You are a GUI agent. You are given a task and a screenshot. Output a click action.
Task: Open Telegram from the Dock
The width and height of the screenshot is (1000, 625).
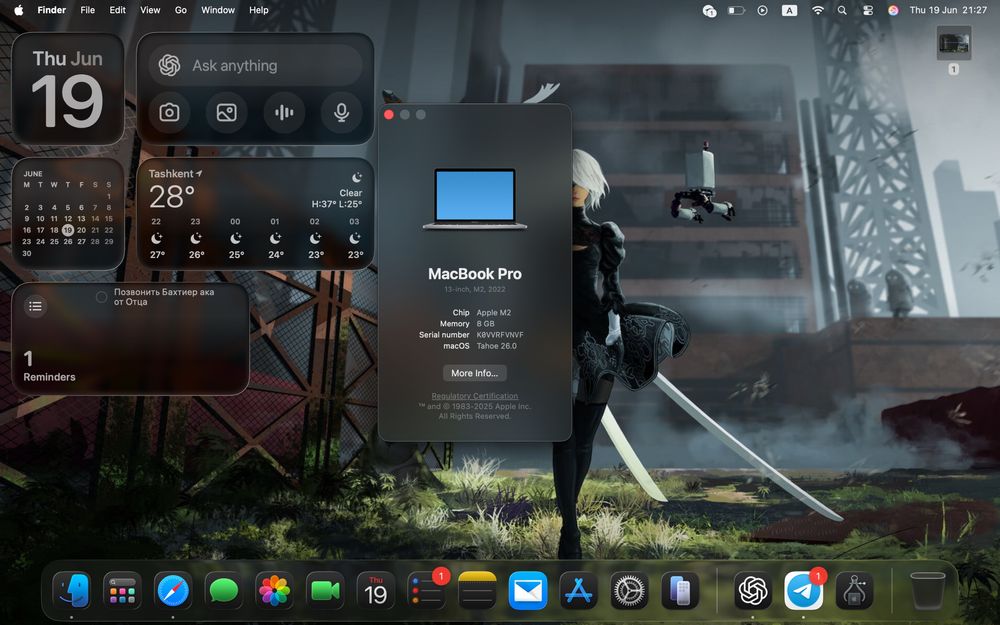803,591
